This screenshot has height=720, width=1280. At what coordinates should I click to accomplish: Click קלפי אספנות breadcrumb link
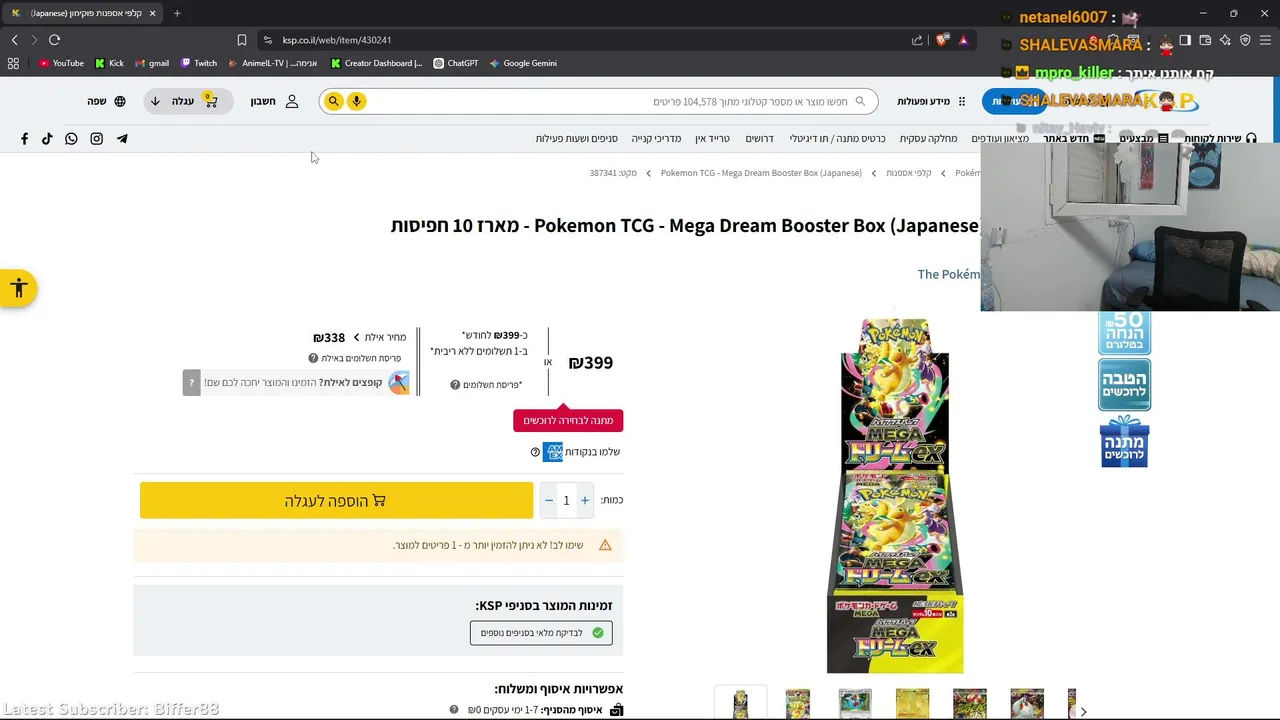point(908,173)
